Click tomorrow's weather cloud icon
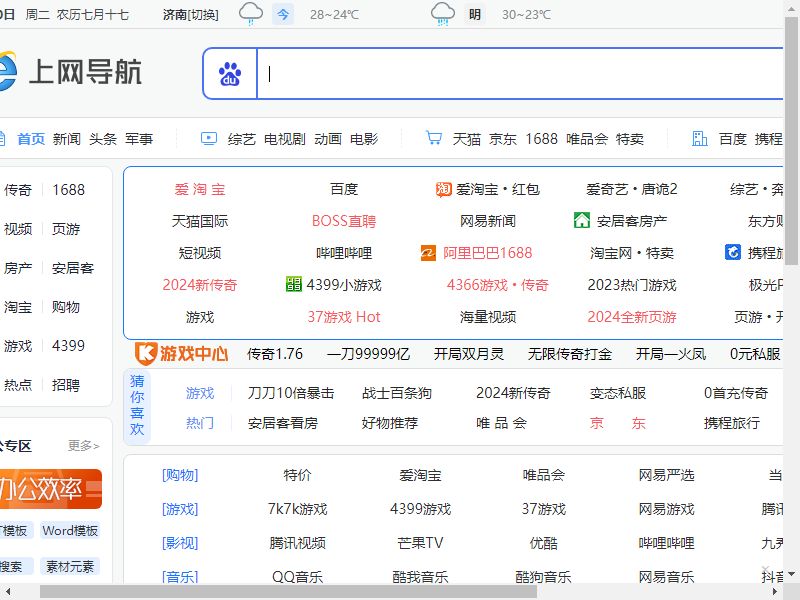The width and height of the screenshot is (800, 600). [442, 13]
